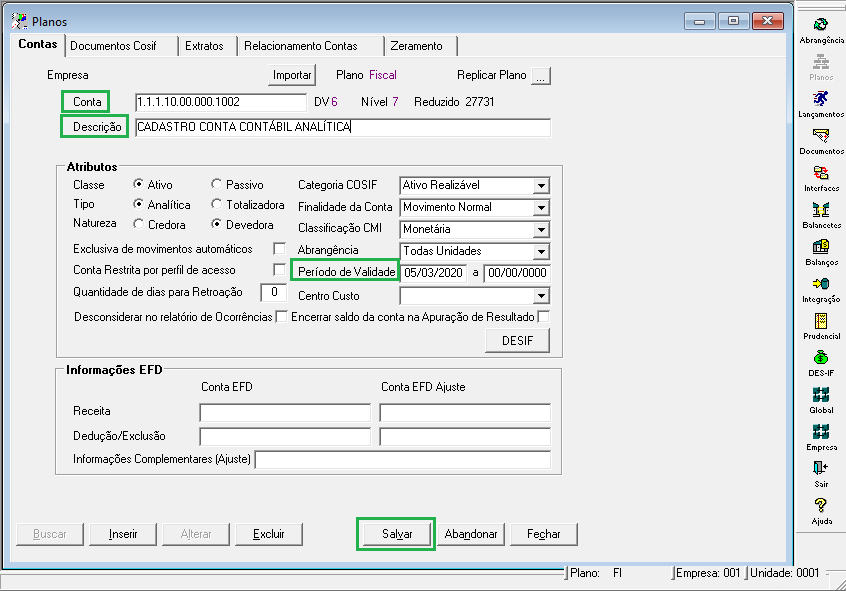Click the Importar button
846x591 pixels.
(292, 75)
